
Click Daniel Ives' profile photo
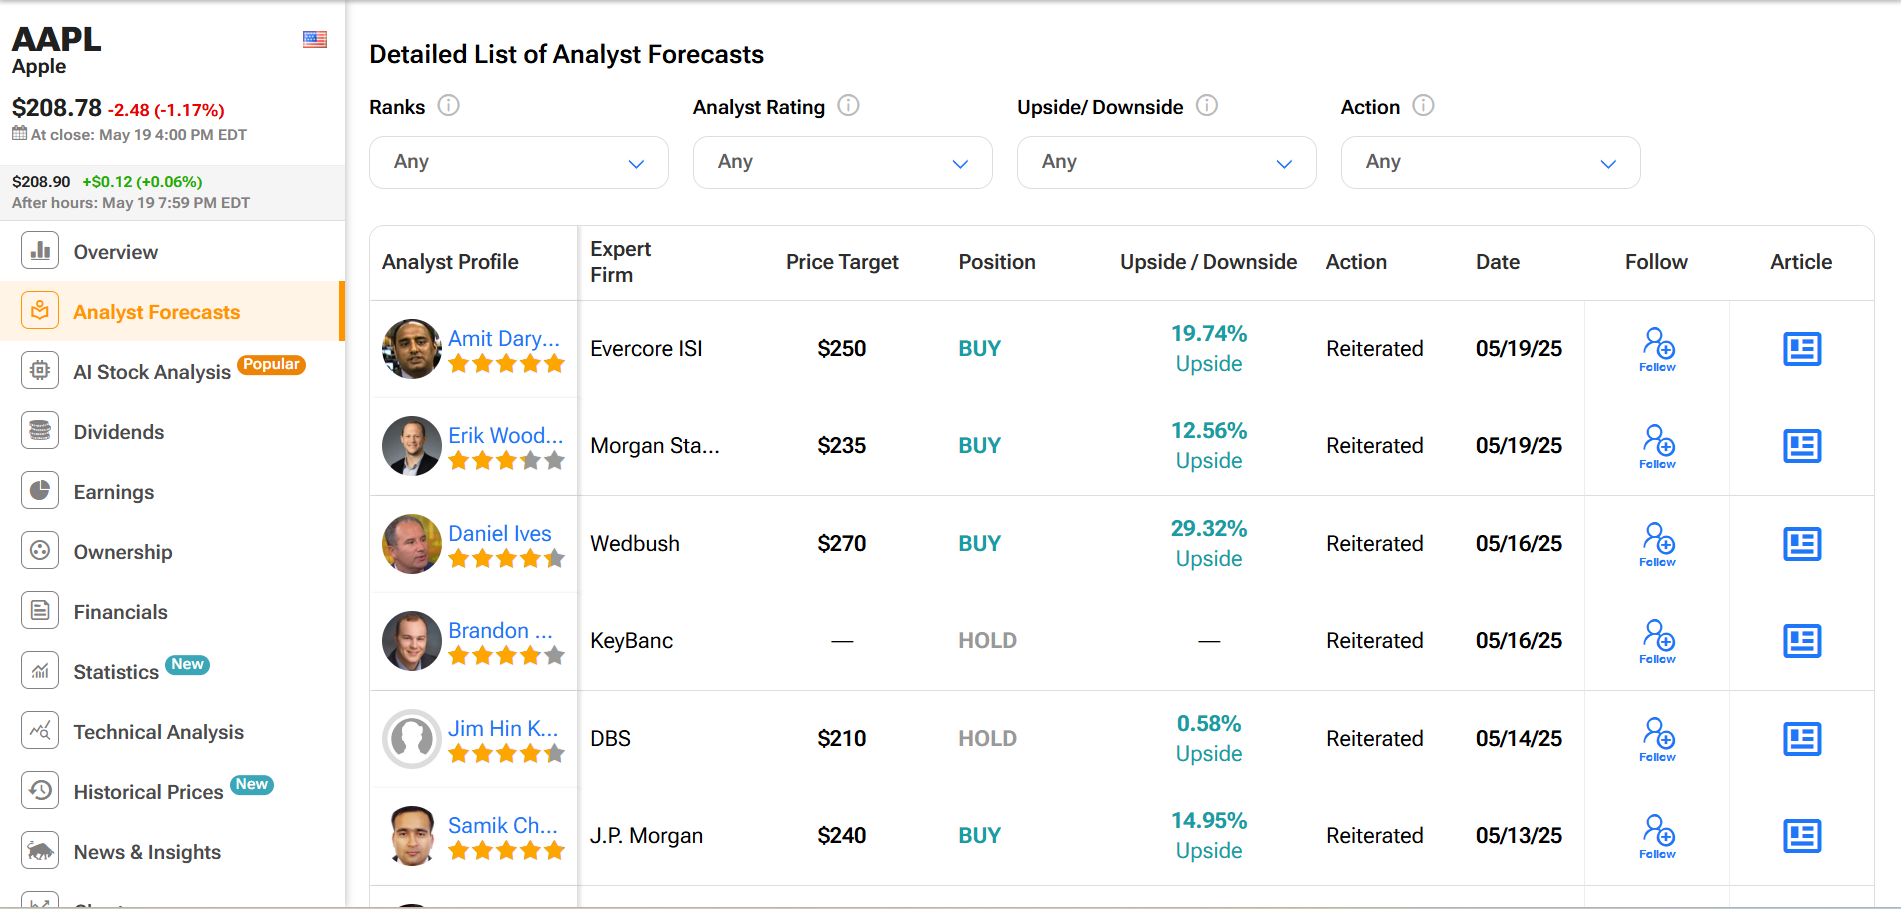412,544
